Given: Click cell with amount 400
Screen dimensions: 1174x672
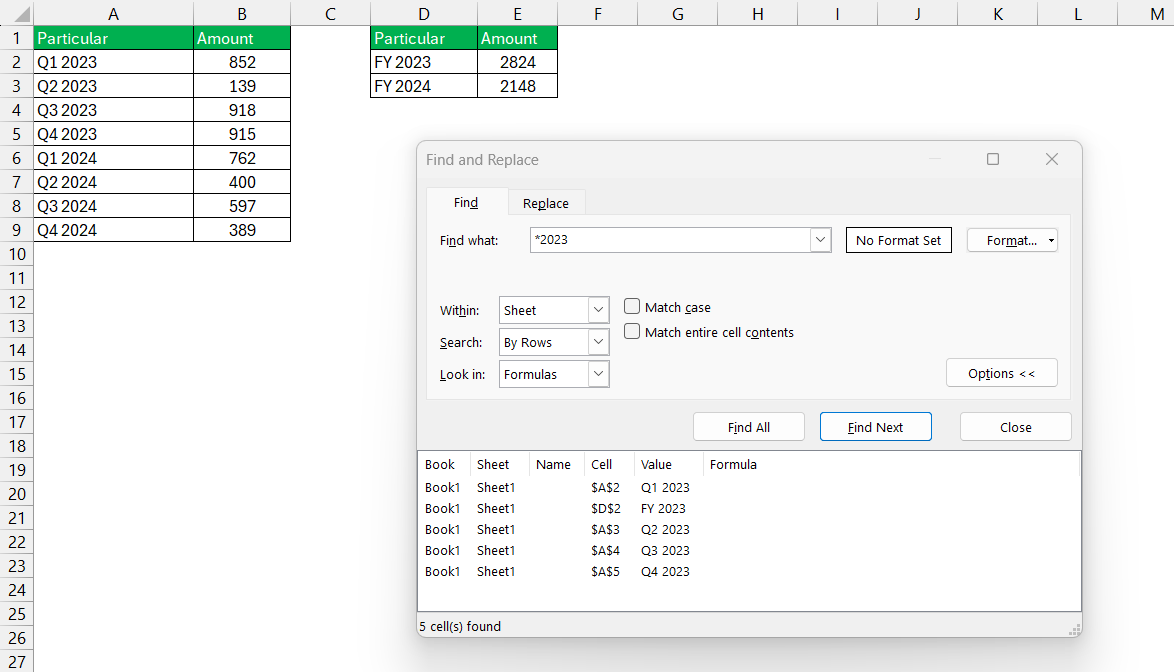Looking at the screenshot, I should click(242, 182).
